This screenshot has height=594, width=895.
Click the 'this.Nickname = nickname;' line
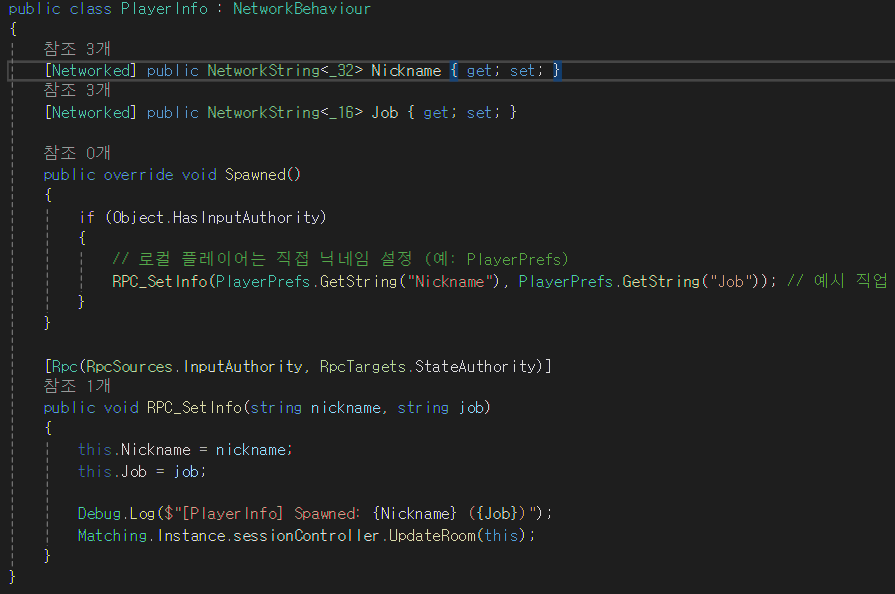click(x=186, y=450)
